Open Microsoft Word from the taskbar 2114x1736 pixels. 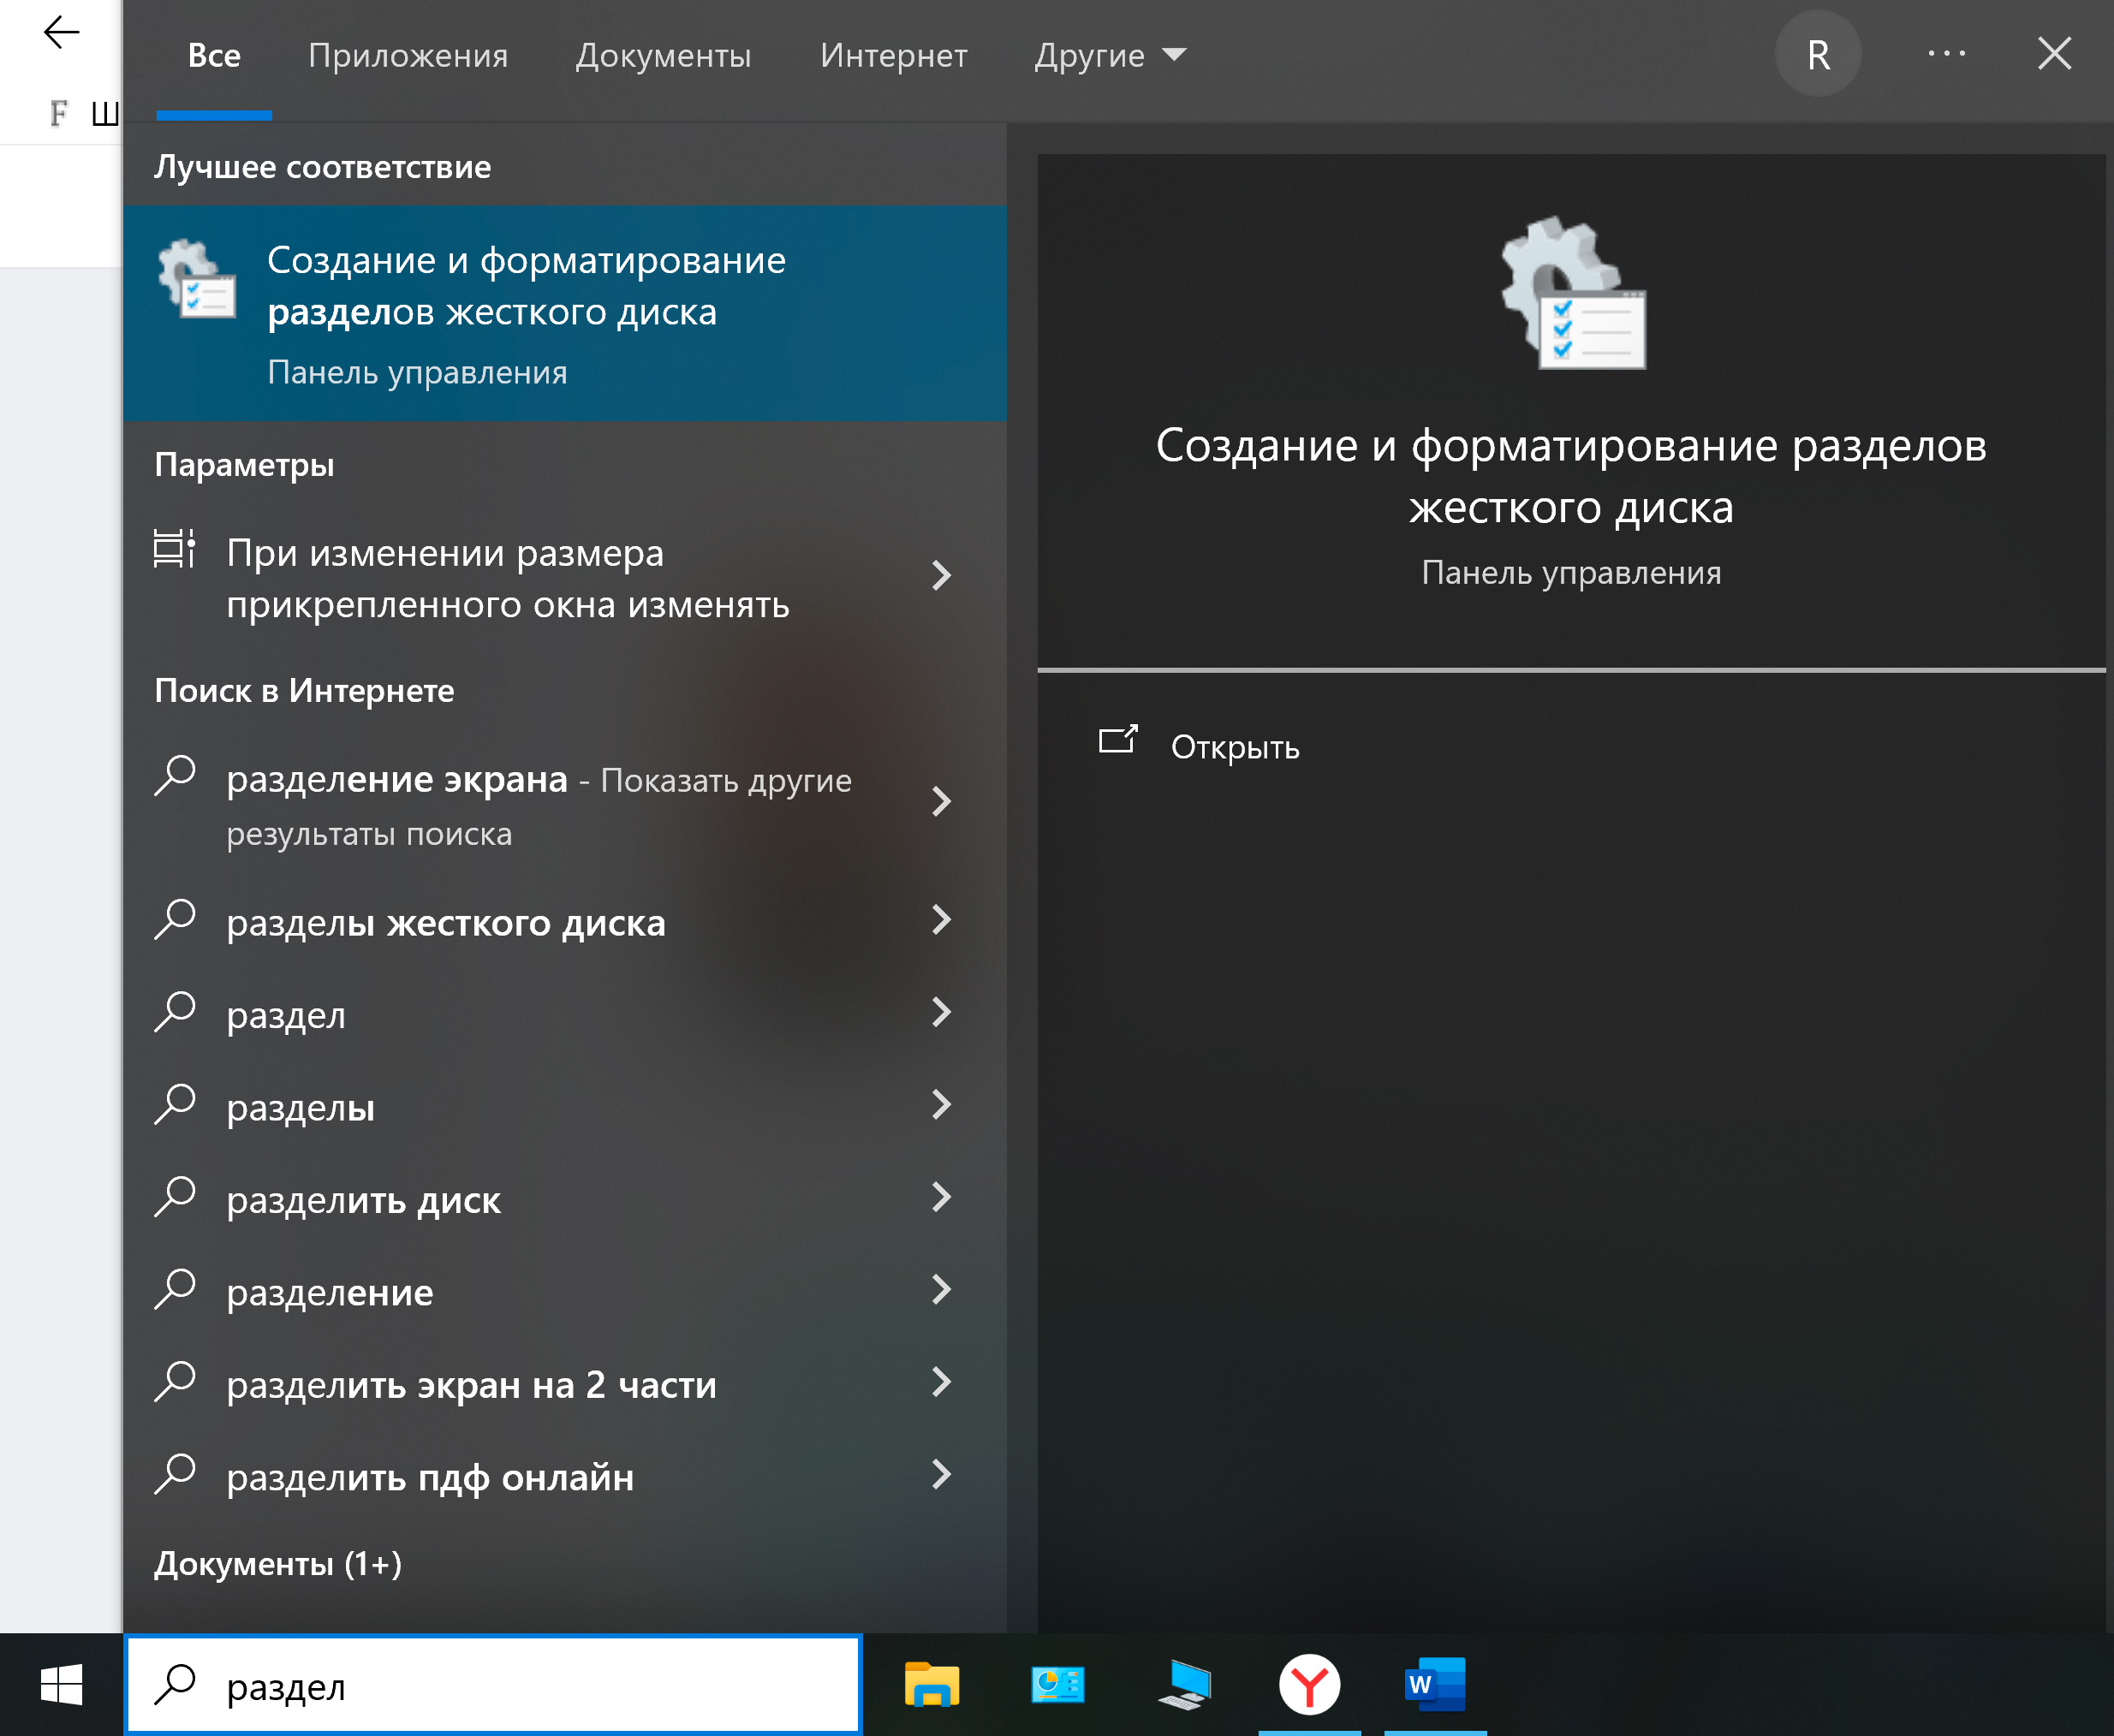1435,1685
